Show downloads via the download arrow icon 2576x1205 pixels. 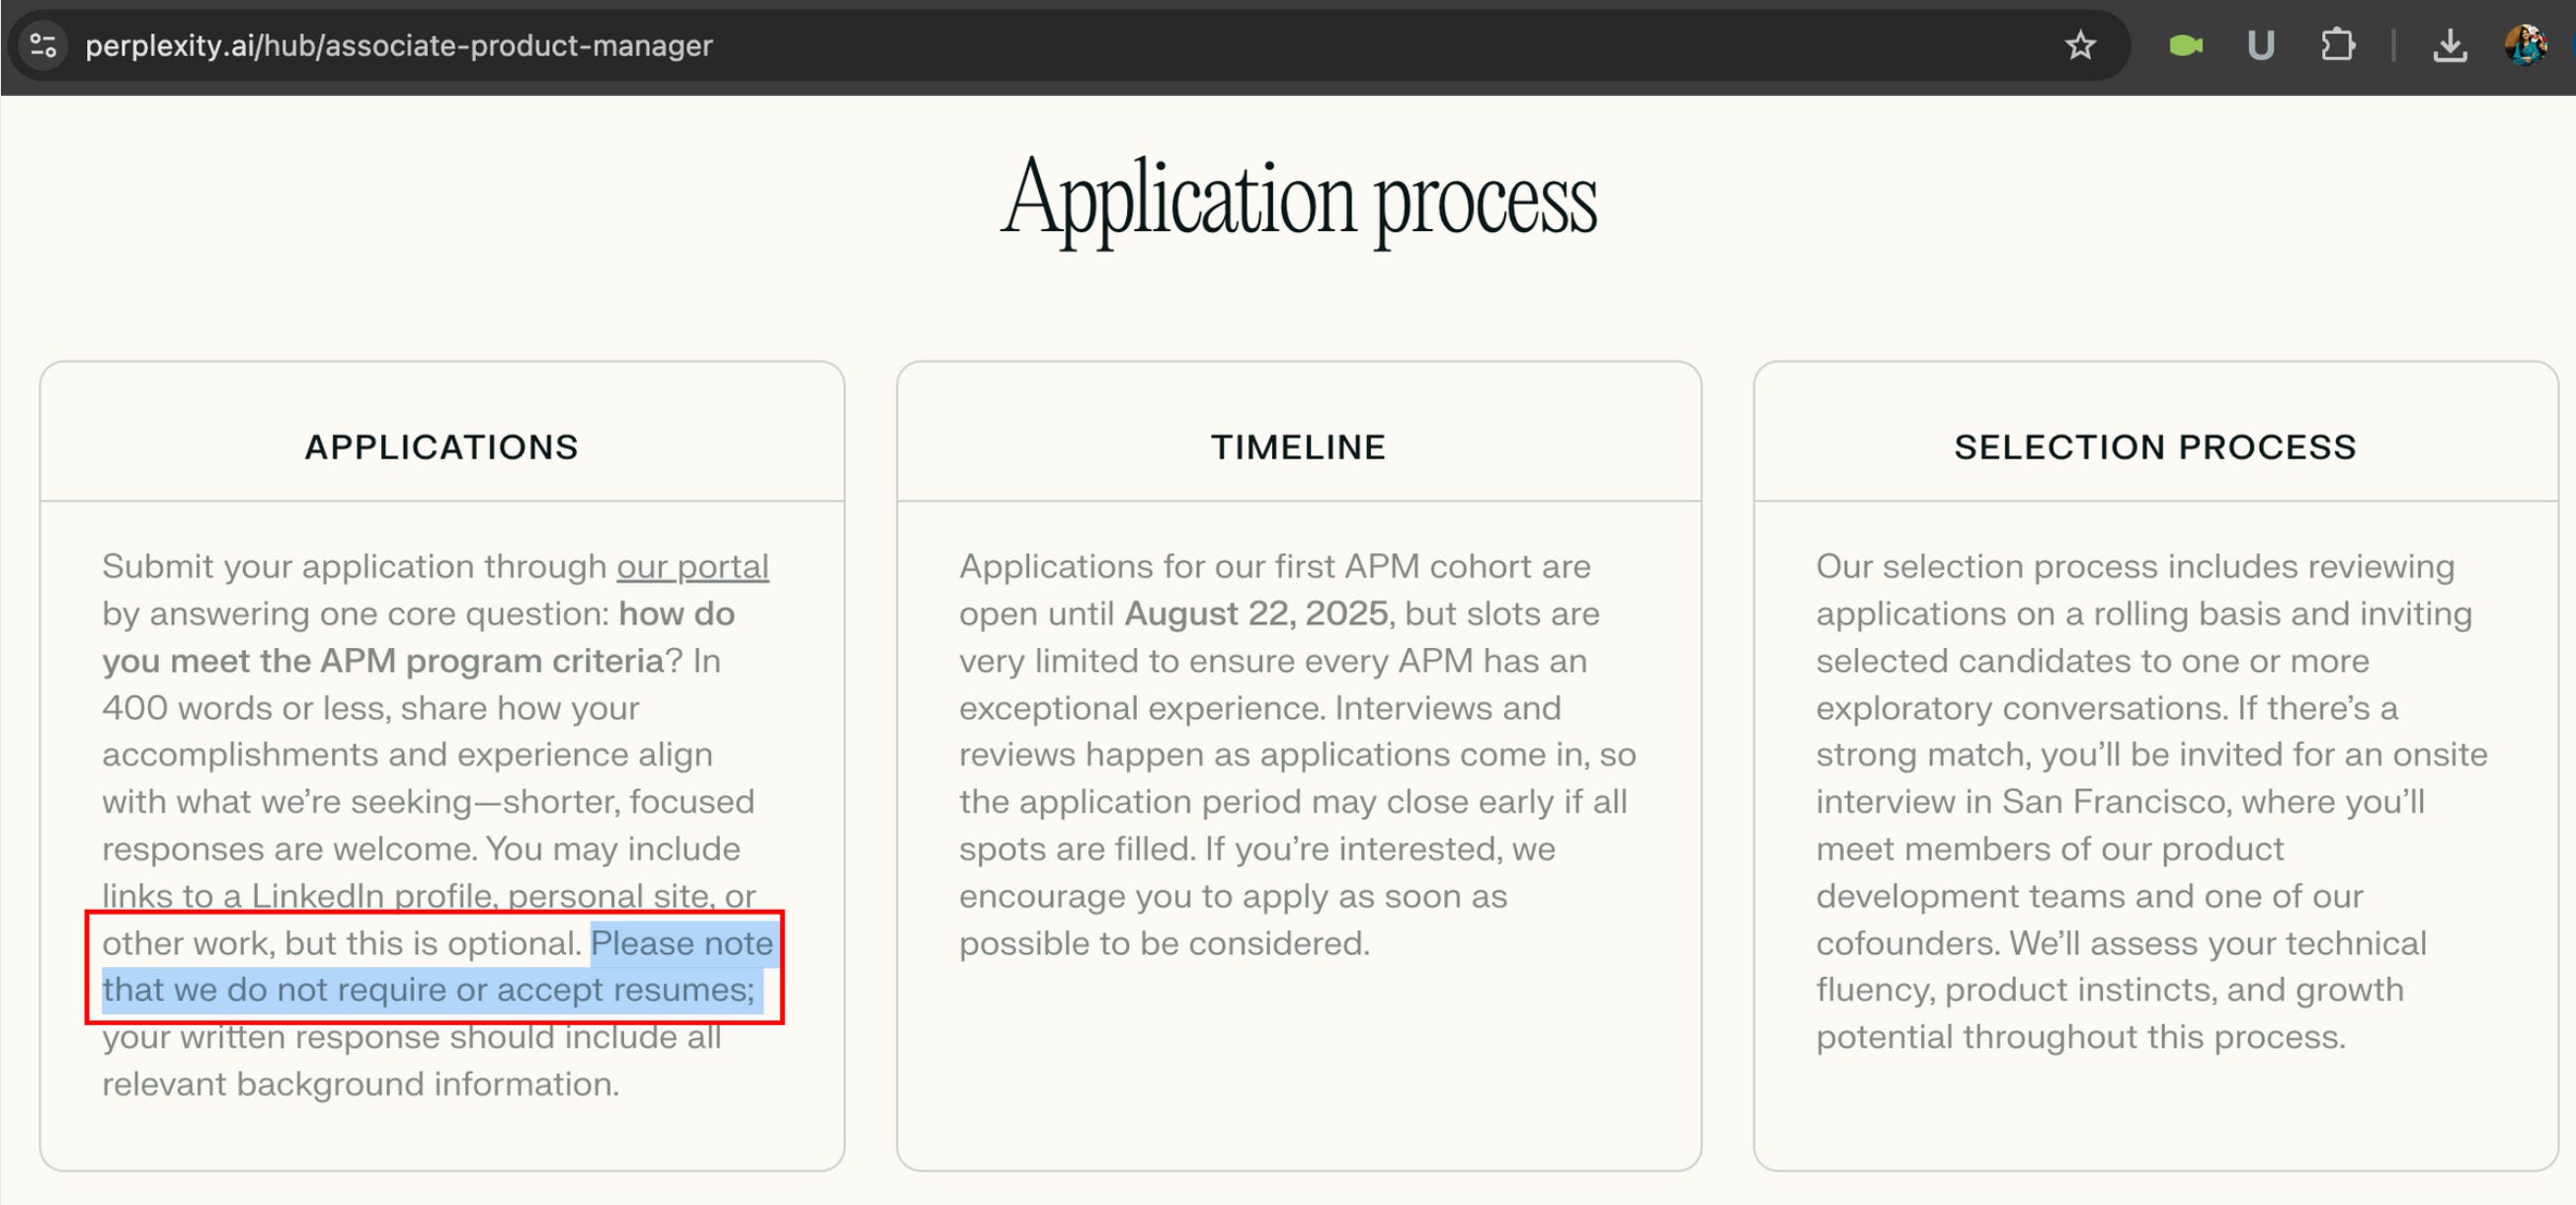tap(2449, 45)
